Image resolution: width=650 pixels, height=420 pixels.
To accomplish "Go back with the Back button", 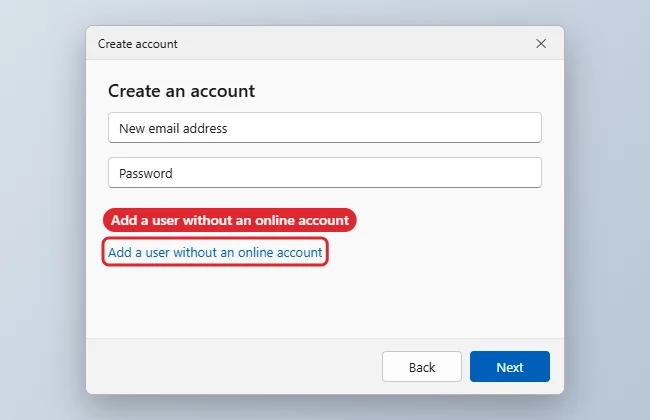I will [422, 367].
